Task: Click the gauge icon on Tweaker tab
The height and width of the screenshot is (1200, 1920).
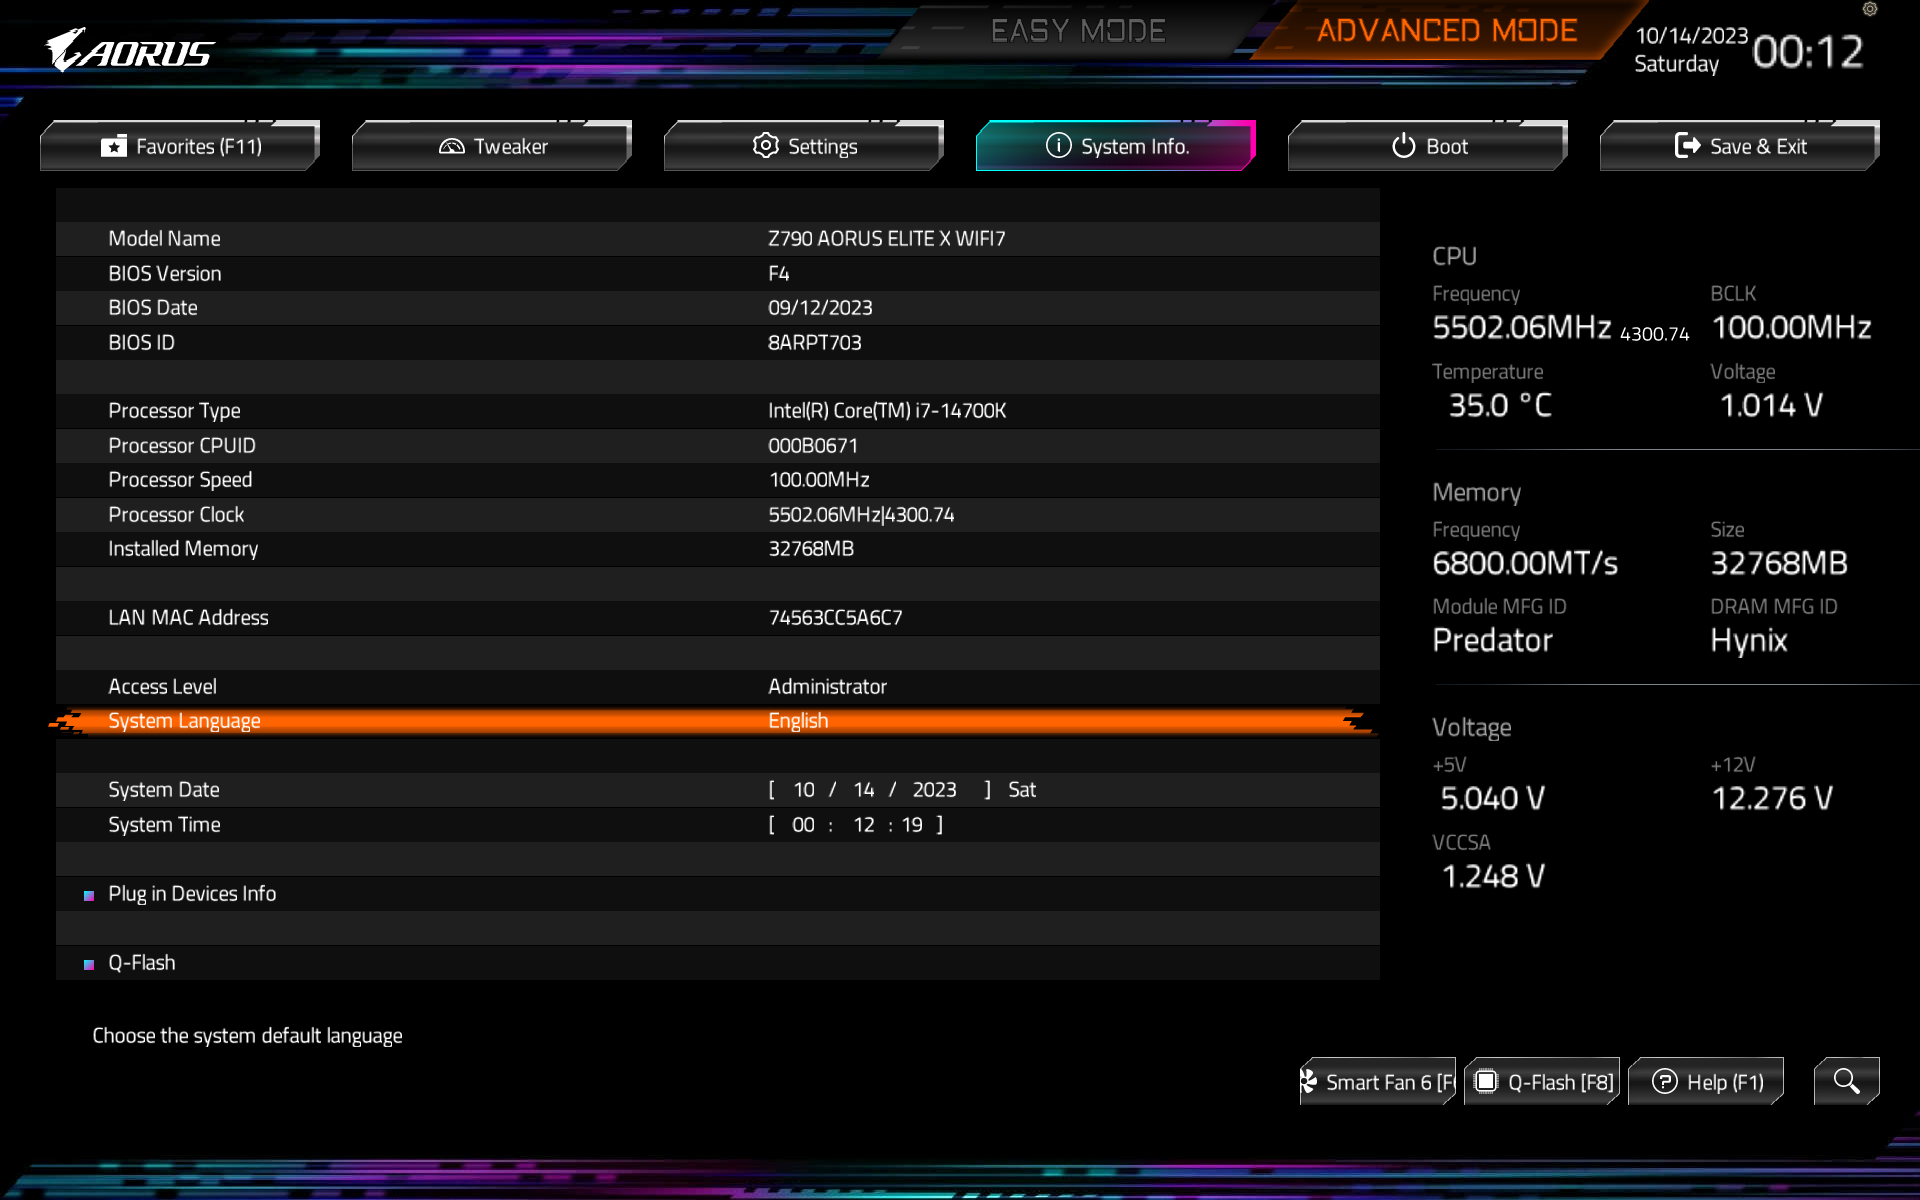Action: point(452,146)
